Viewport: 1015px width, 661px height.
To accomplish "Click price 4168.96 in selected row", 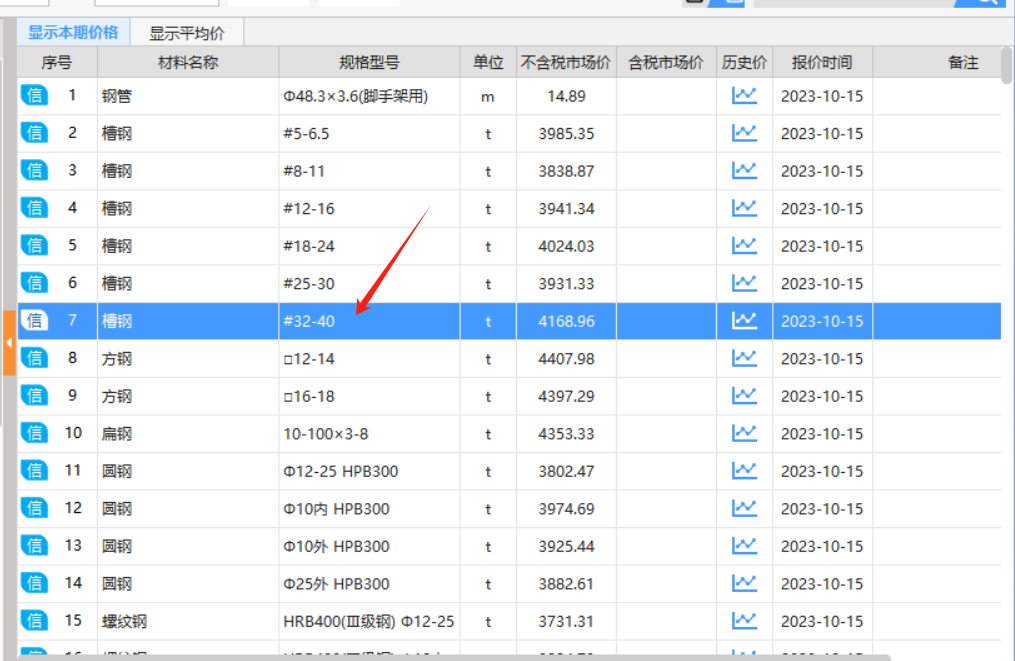I will (x=566, y=321).
